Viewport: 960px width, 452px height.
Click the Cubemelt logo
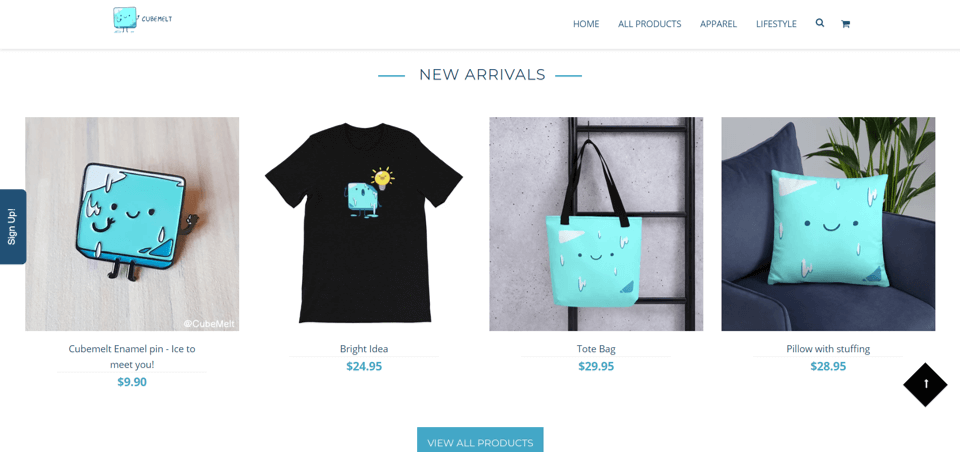[143, 20]
